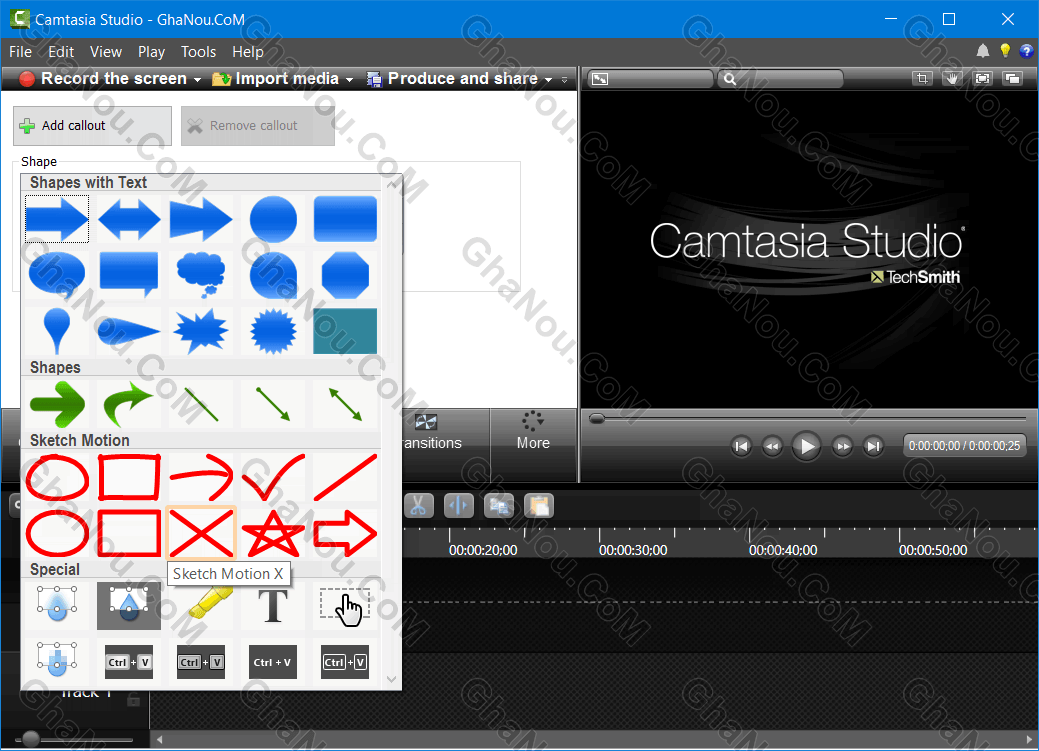Open the More tab button

(533, 432)
